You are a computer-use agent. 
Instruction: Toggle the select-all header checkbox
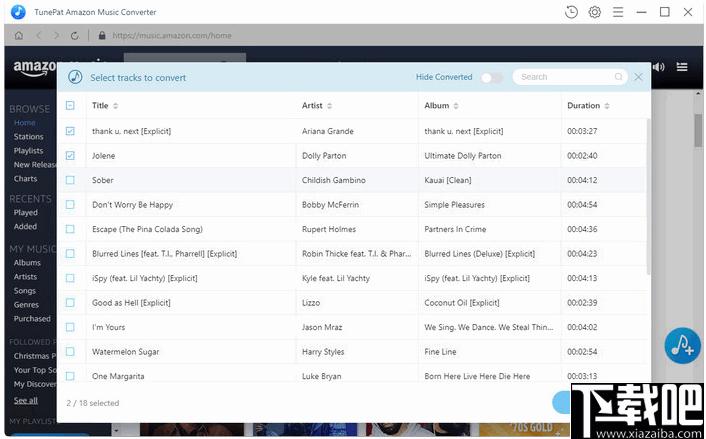pyautogui.click(x=70, y=105)
